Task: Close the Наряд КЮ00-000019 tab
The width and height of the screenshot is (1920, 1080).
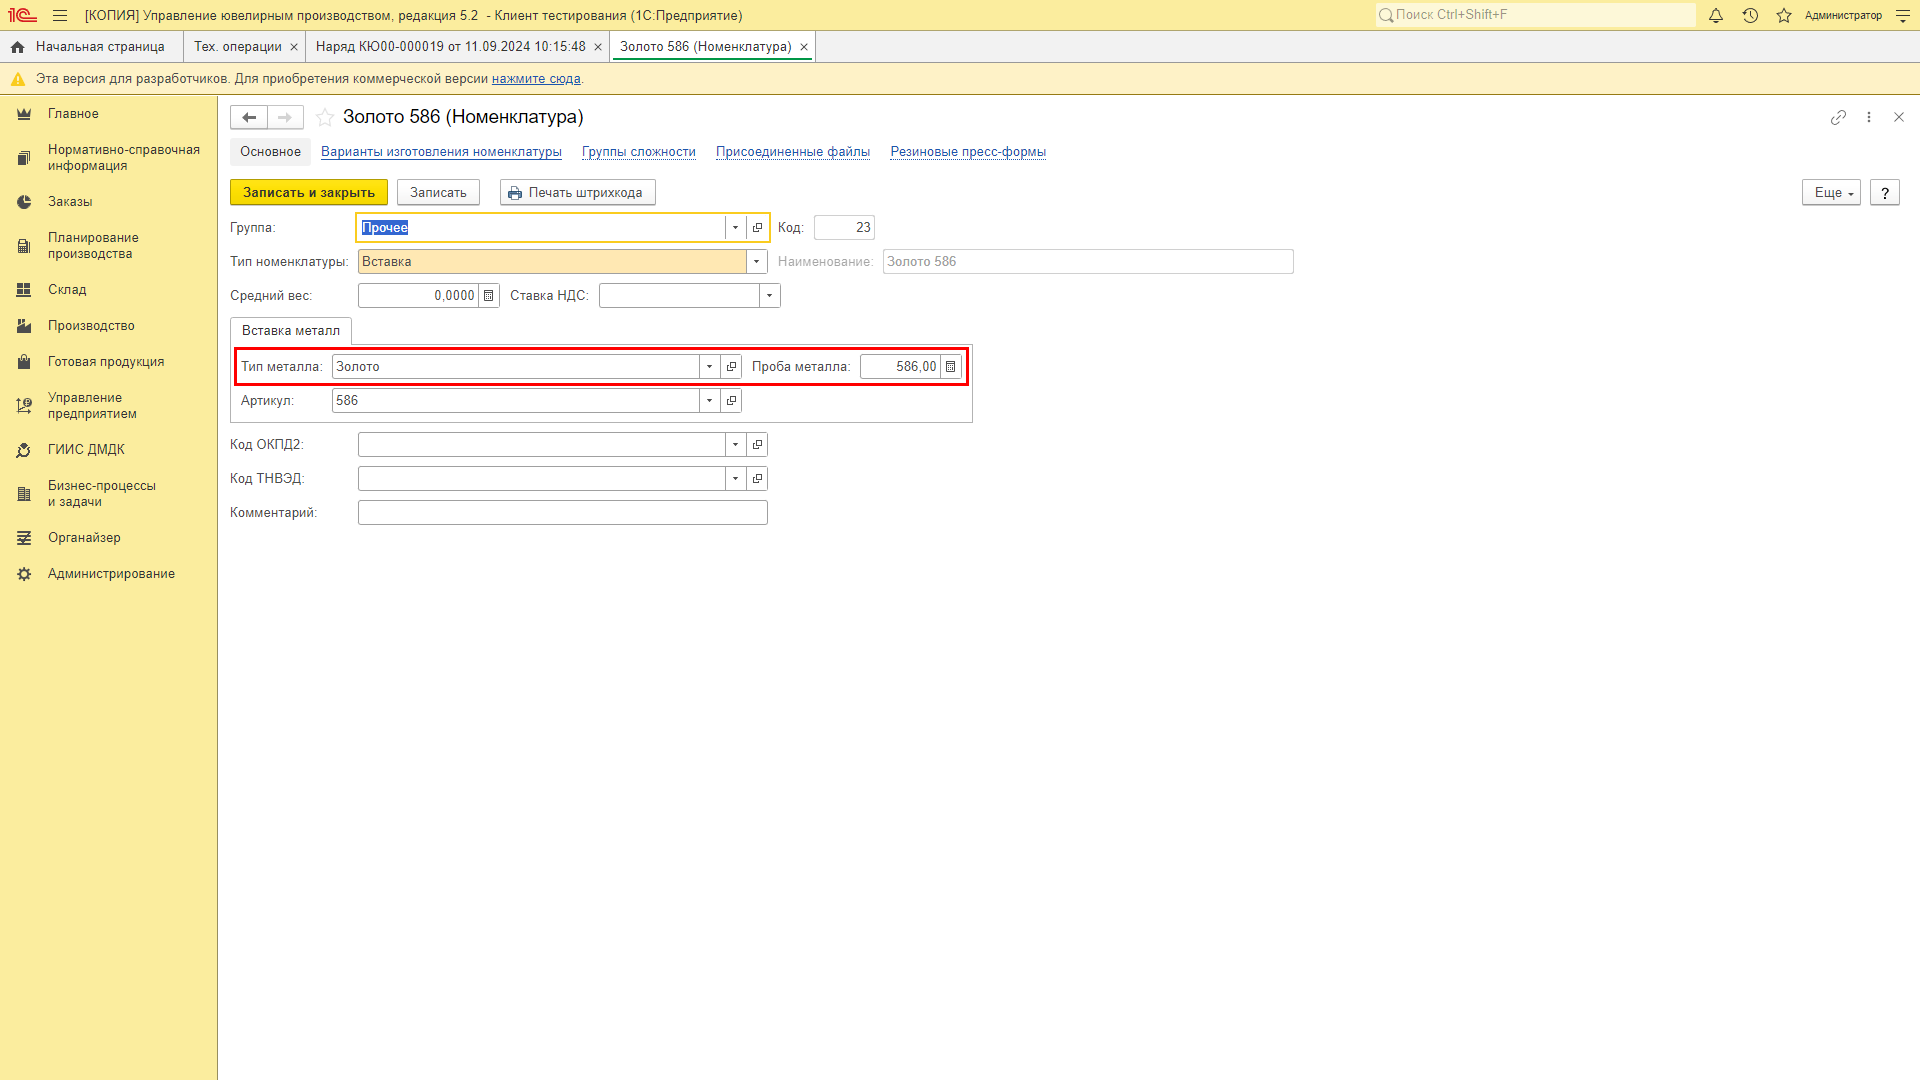Action: coord(598,47)
